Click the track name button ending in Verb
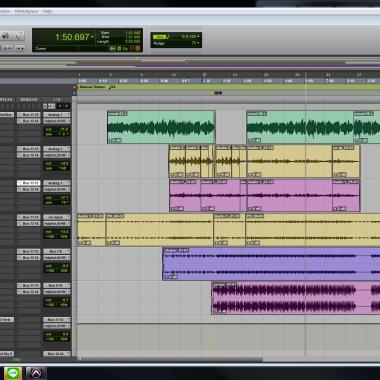Screen dimensions: 380x380 (7, 320)
